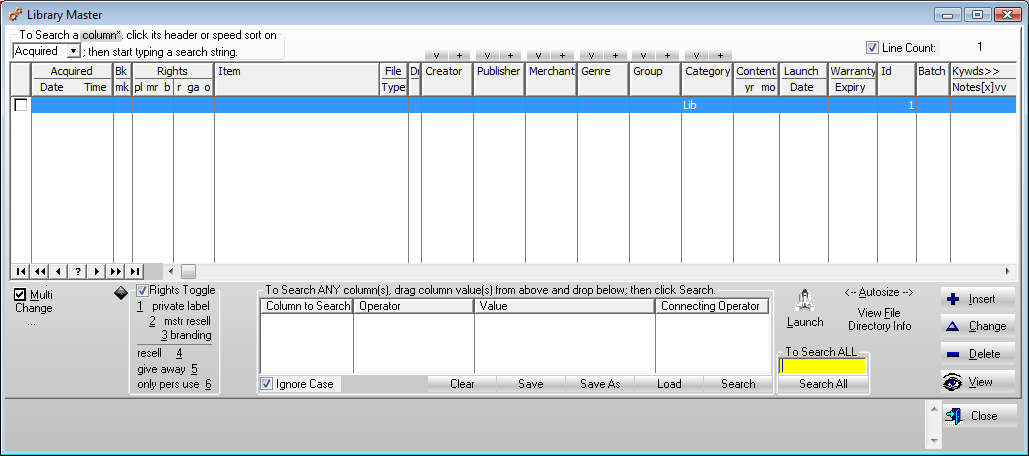Move to the next record

click(x=97, y=271)
